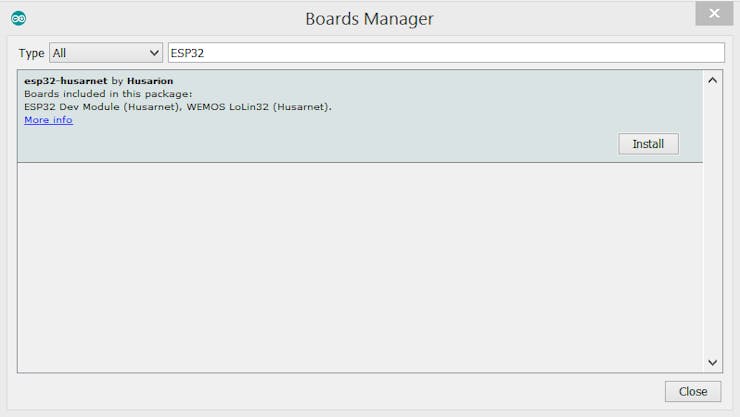This screenshot has height=417, width=740.
Task: Click the scroll down arrow in list
Action: 713,362
